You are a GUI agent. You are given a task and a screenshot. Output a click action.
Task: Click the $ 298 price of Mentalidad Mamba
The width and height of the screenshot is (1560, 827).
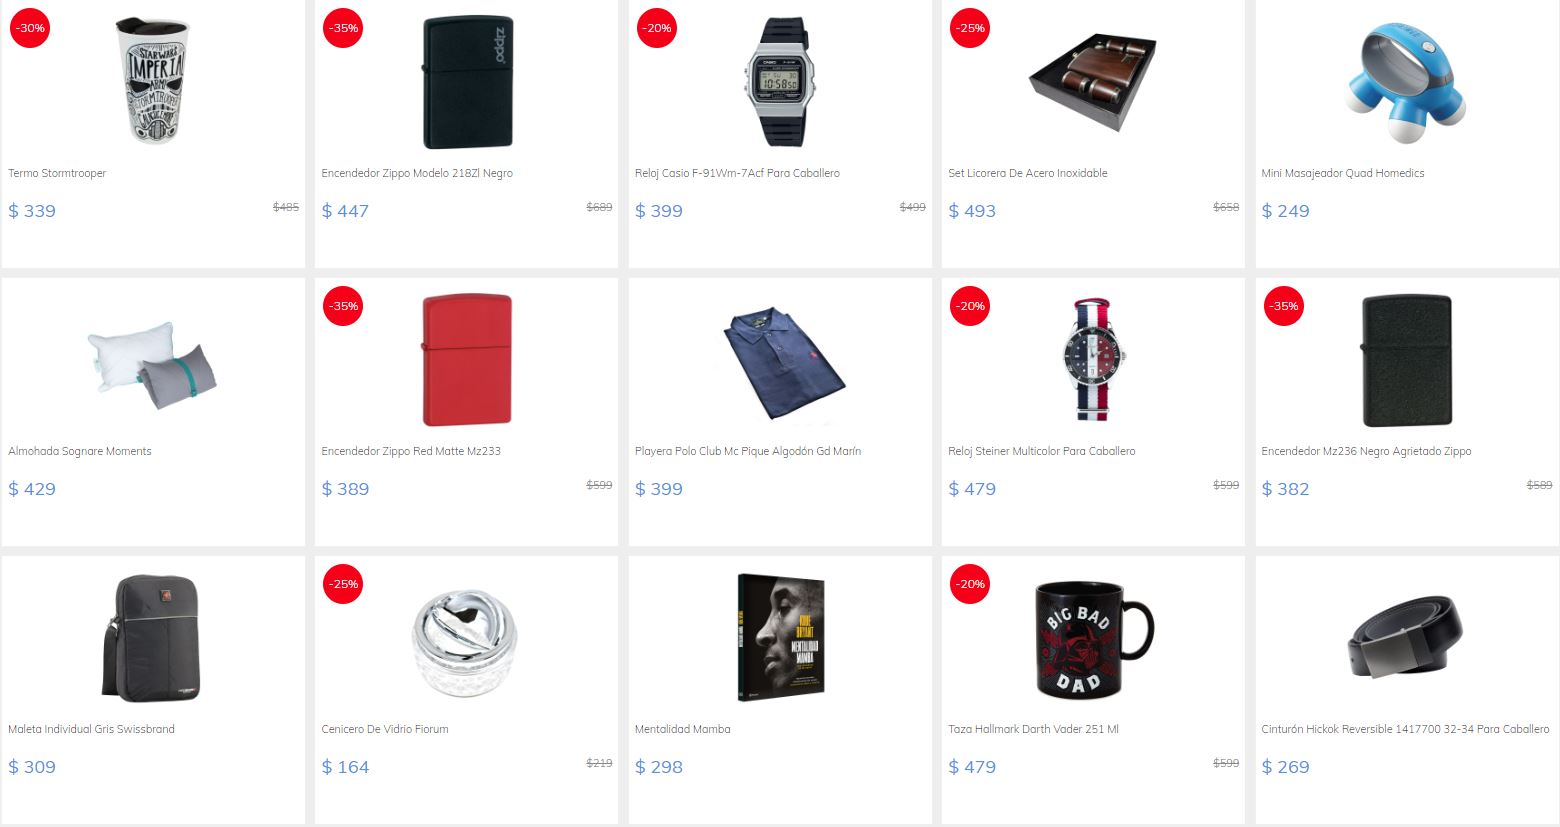(659, 767)
